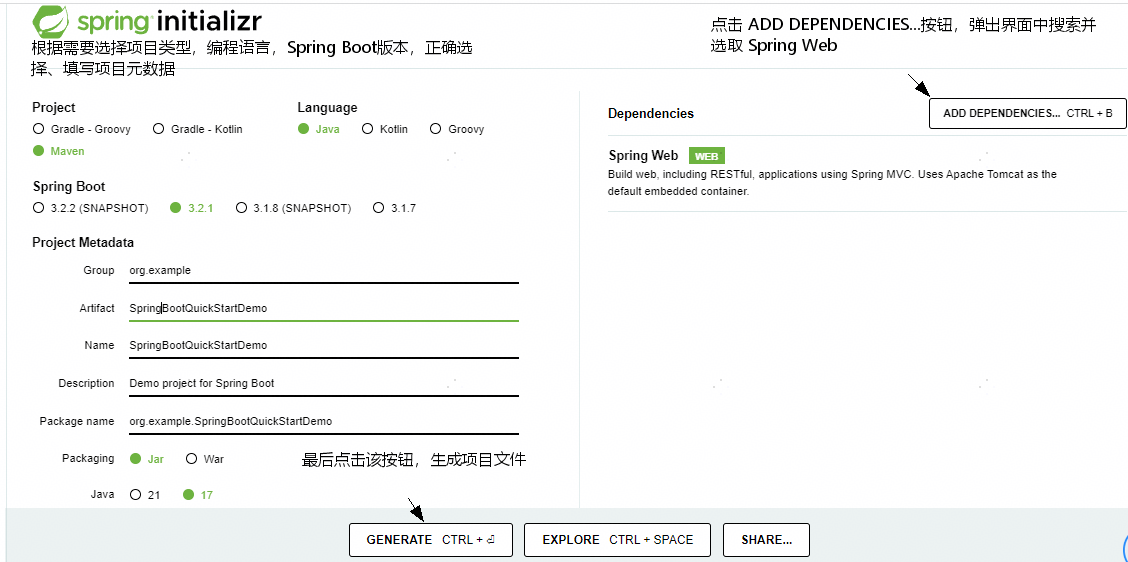Click the Project Metadata heading
This screenshot has width=1128, height=562.
pos(83,243)
